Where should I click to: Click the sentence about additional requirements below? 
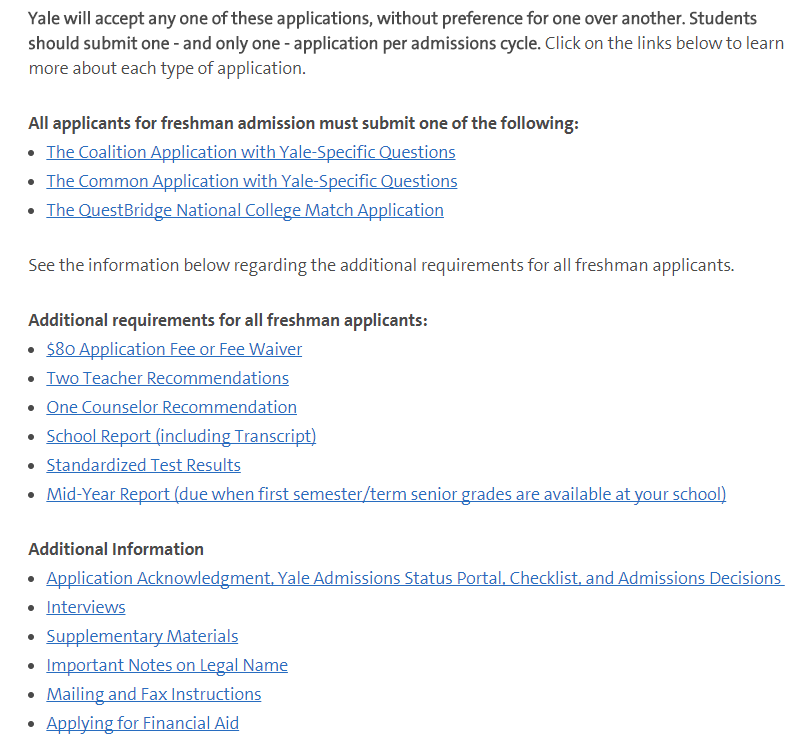[x=381, y=266]
